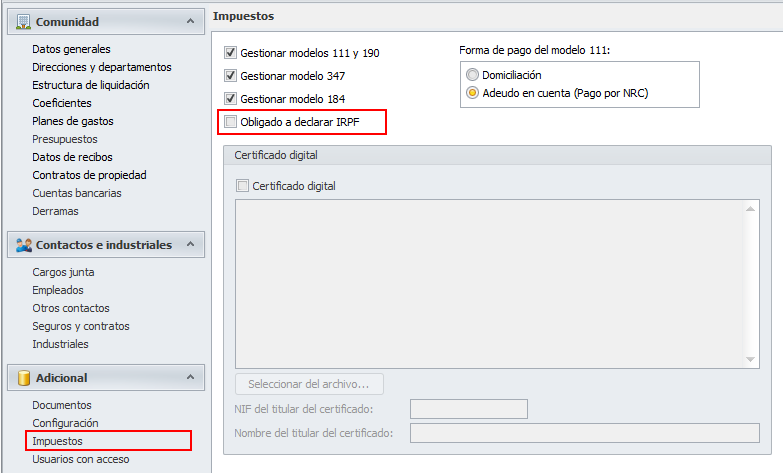Screen dimensions: 783x473
Task: Open Configuración under Adicional
Action: tap(65, 423)
